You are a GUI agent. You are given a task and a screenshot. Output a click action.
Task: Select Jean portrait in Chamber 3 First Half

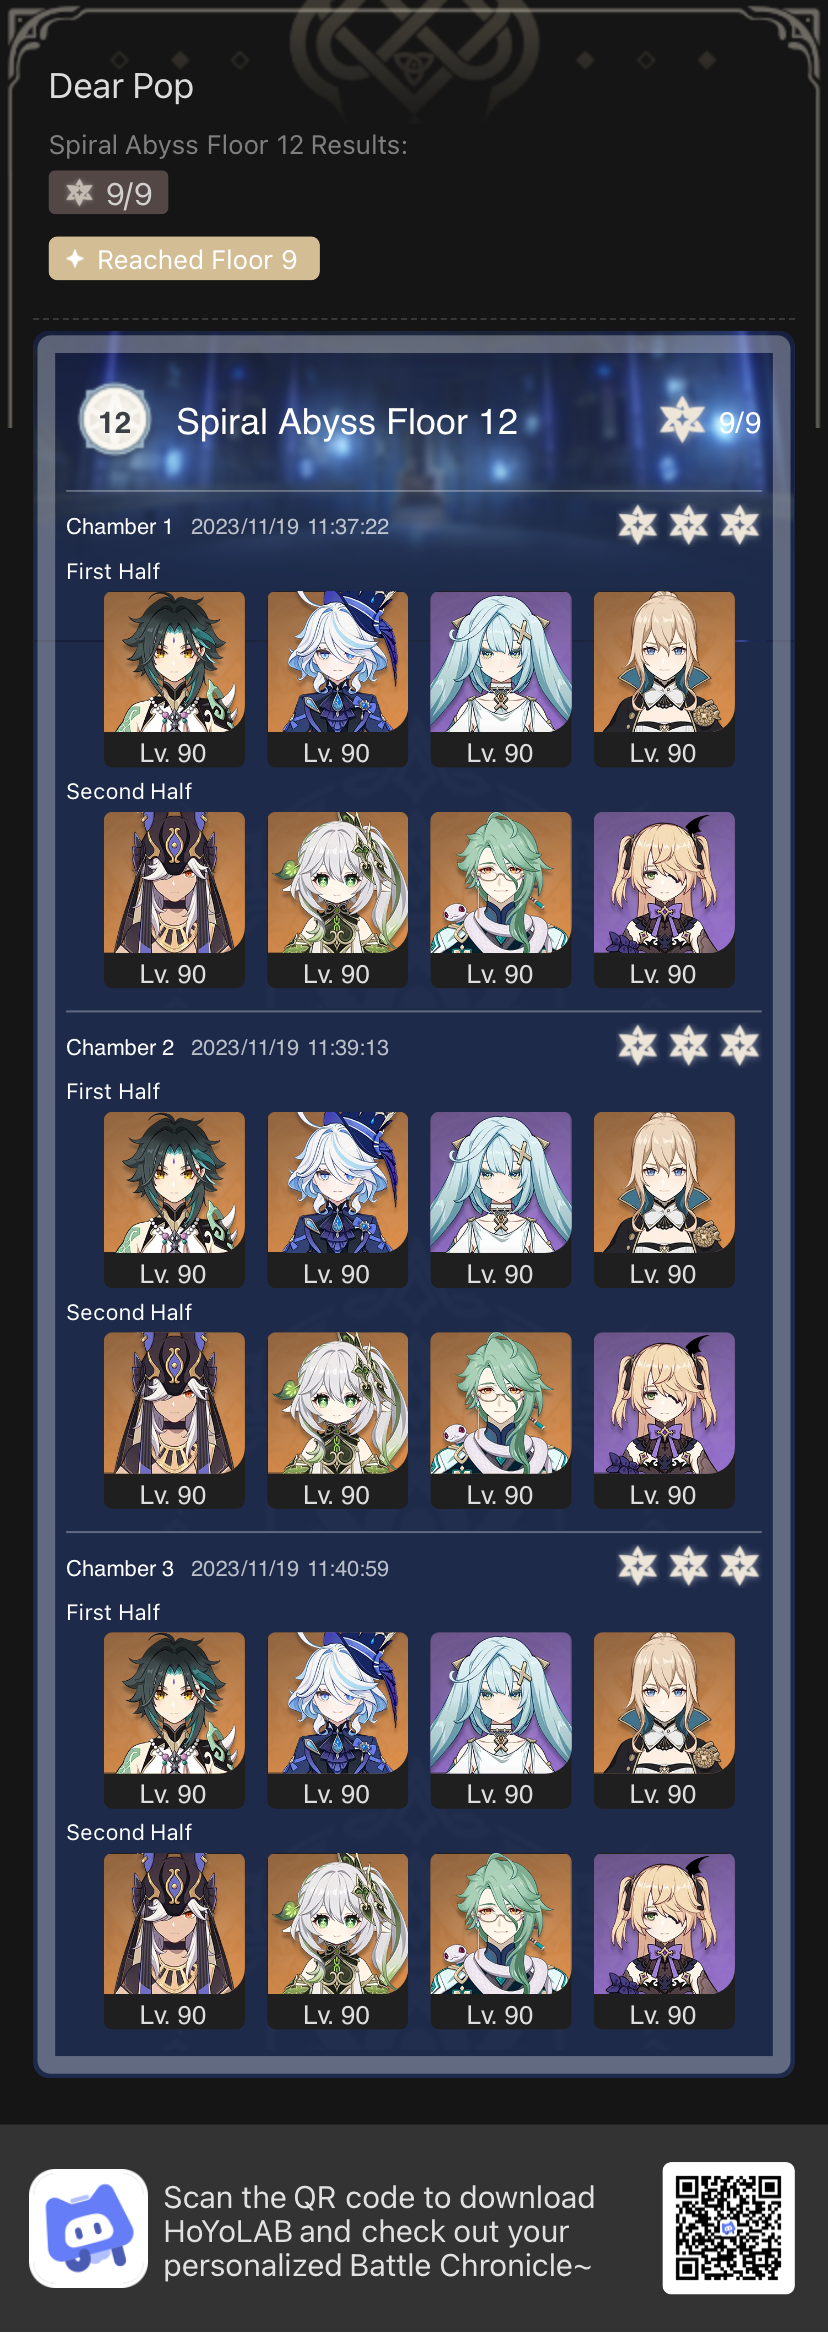tap(664, 1720)
